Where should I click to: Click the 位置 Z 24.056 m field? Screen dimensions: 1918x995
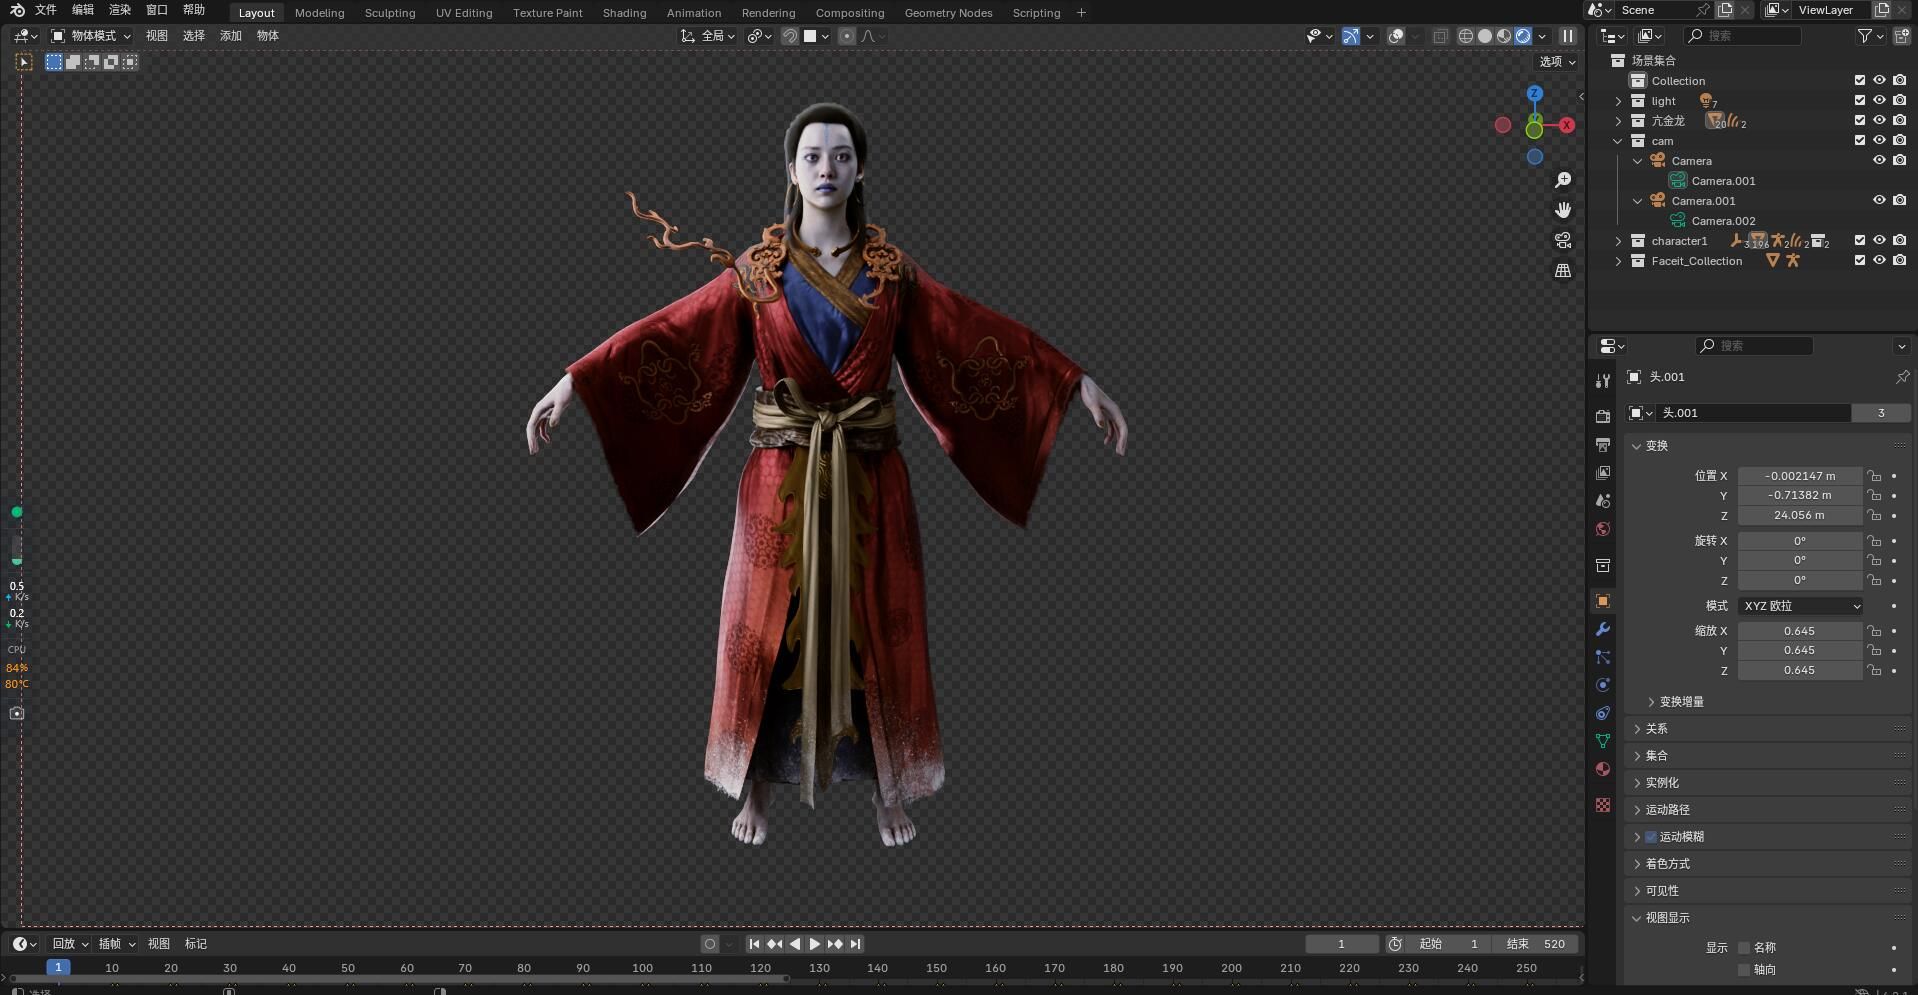pos(1799,516)
